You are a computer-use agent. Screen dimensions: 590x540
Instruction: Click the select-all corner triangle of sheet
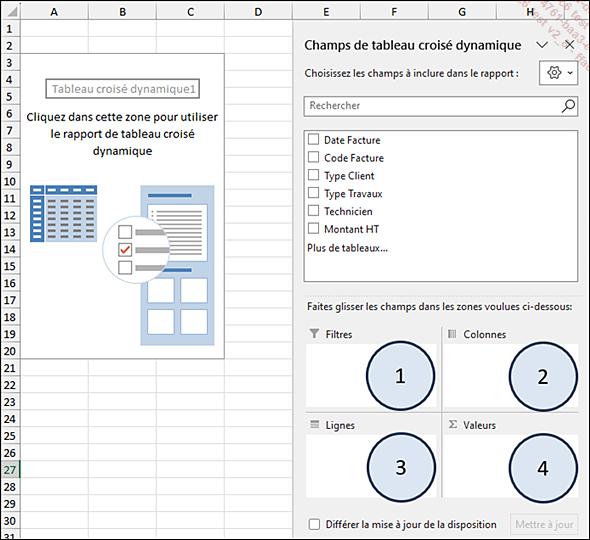[11, 12]
